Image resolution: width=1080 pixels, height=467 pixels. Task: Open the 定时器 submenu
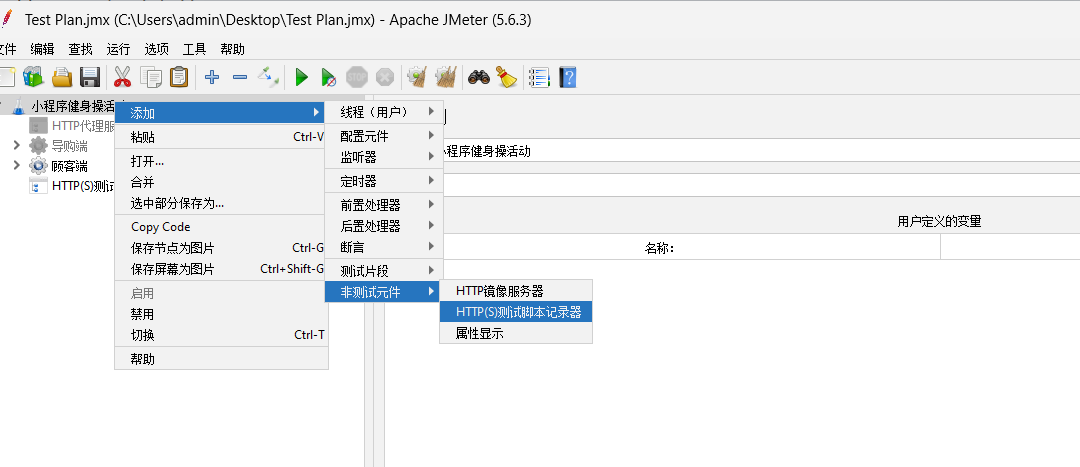(384, 181)
